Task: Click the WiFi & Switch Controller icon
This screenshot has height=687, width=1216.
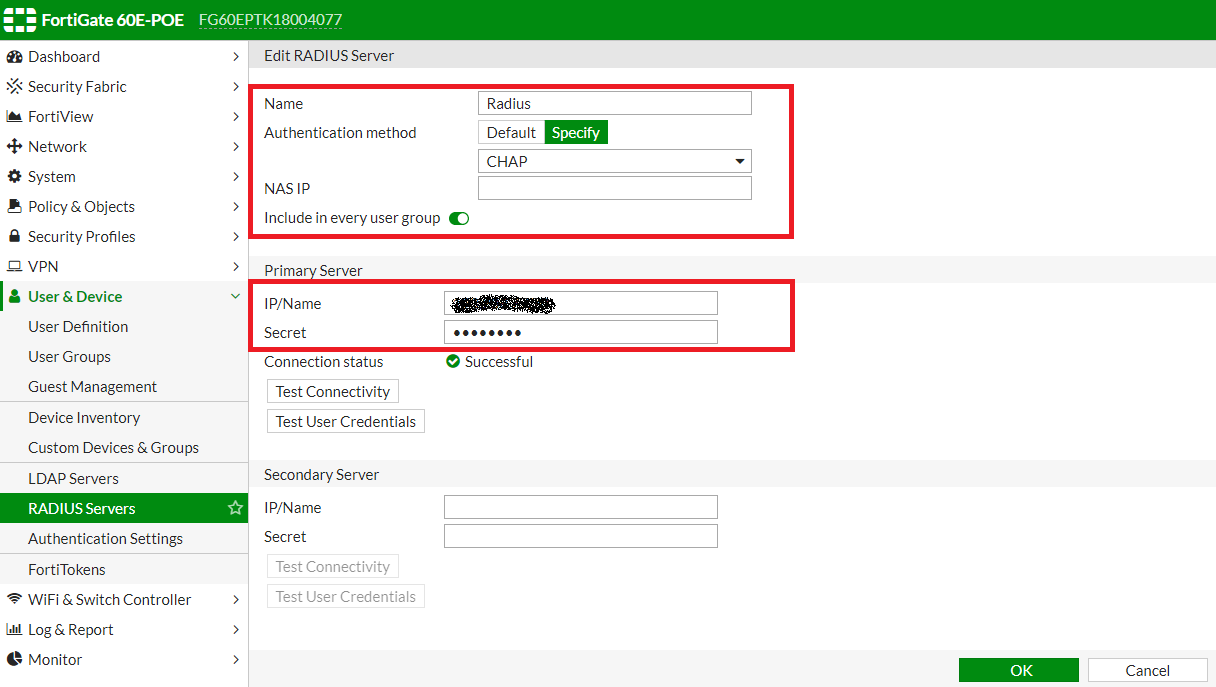Action: (x=14, y=600)
